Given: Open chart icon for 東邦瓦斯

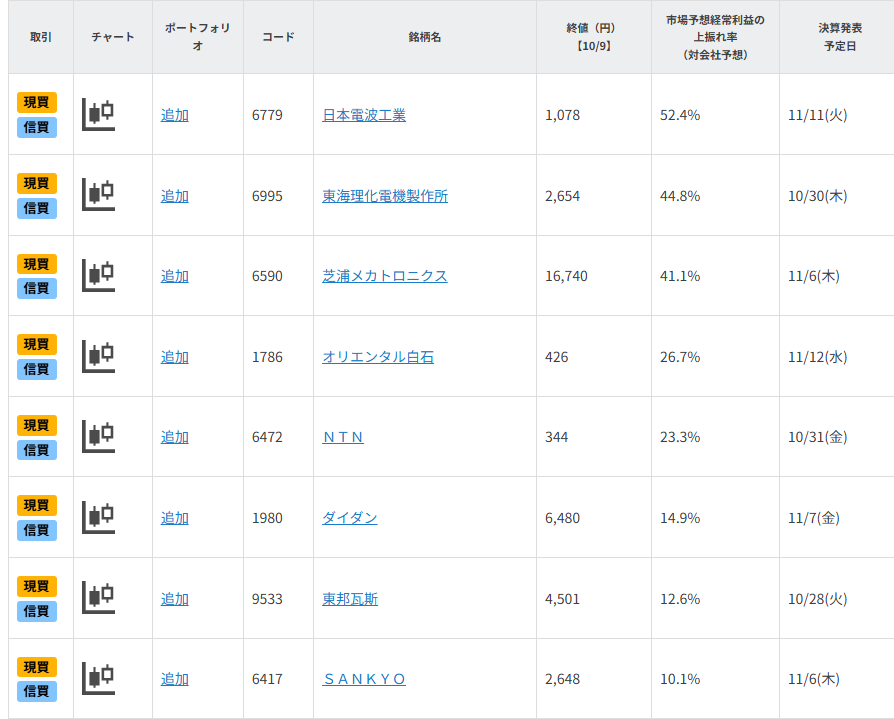Looking at the screenshot, I should coord(98,598).
